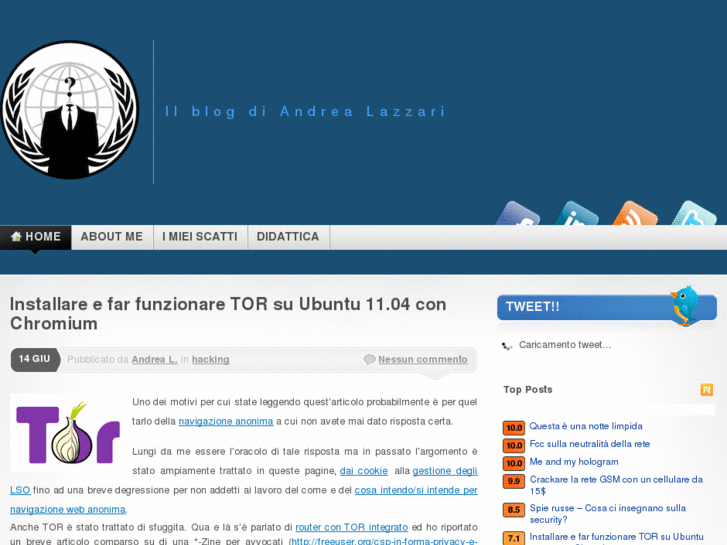Image resolution: width=727 pixels, height=545 pixels.
Task: Open top post Questa è una notte limpida
Action: pyautogui.click(x=586, y=426)
